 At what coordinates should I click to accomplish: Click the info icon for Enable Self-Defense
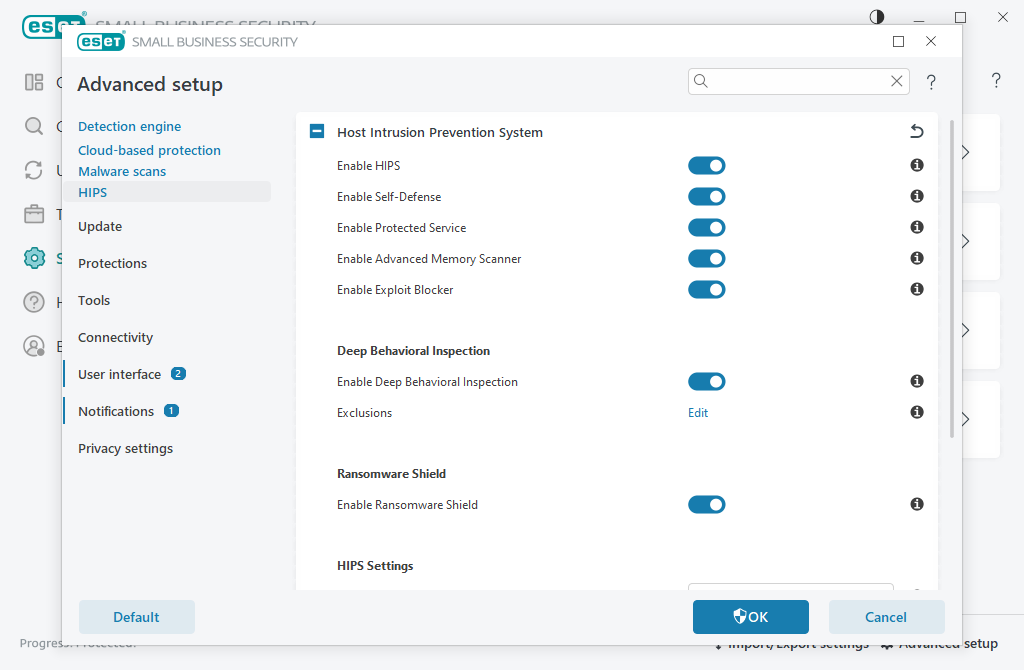click(916, 197)
